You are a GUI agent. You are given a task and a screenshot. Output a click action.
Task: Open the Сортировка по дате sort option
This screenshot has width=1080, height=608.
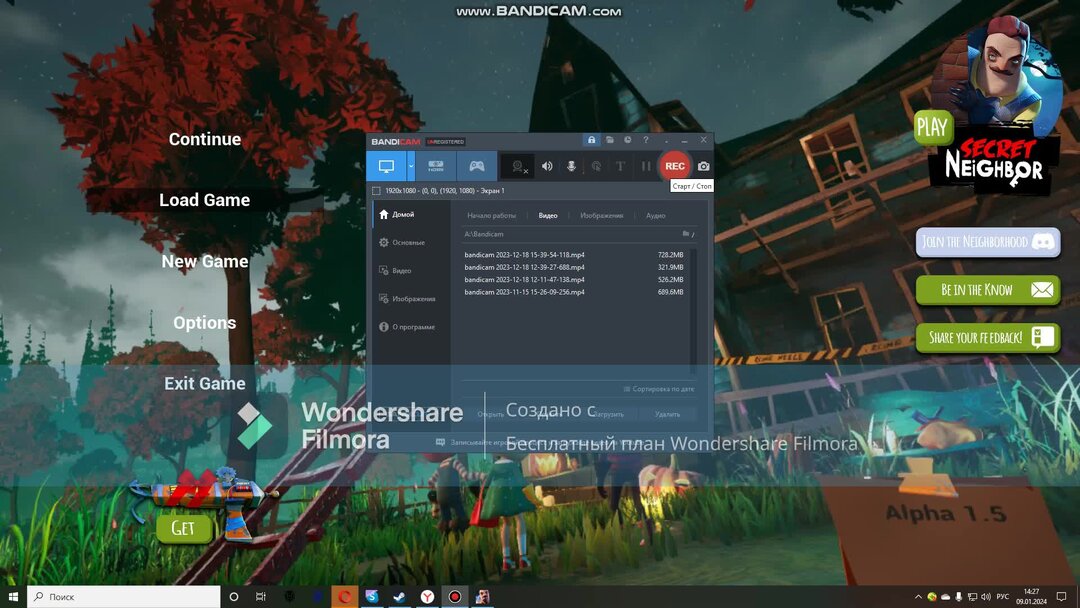click(659, 389)
